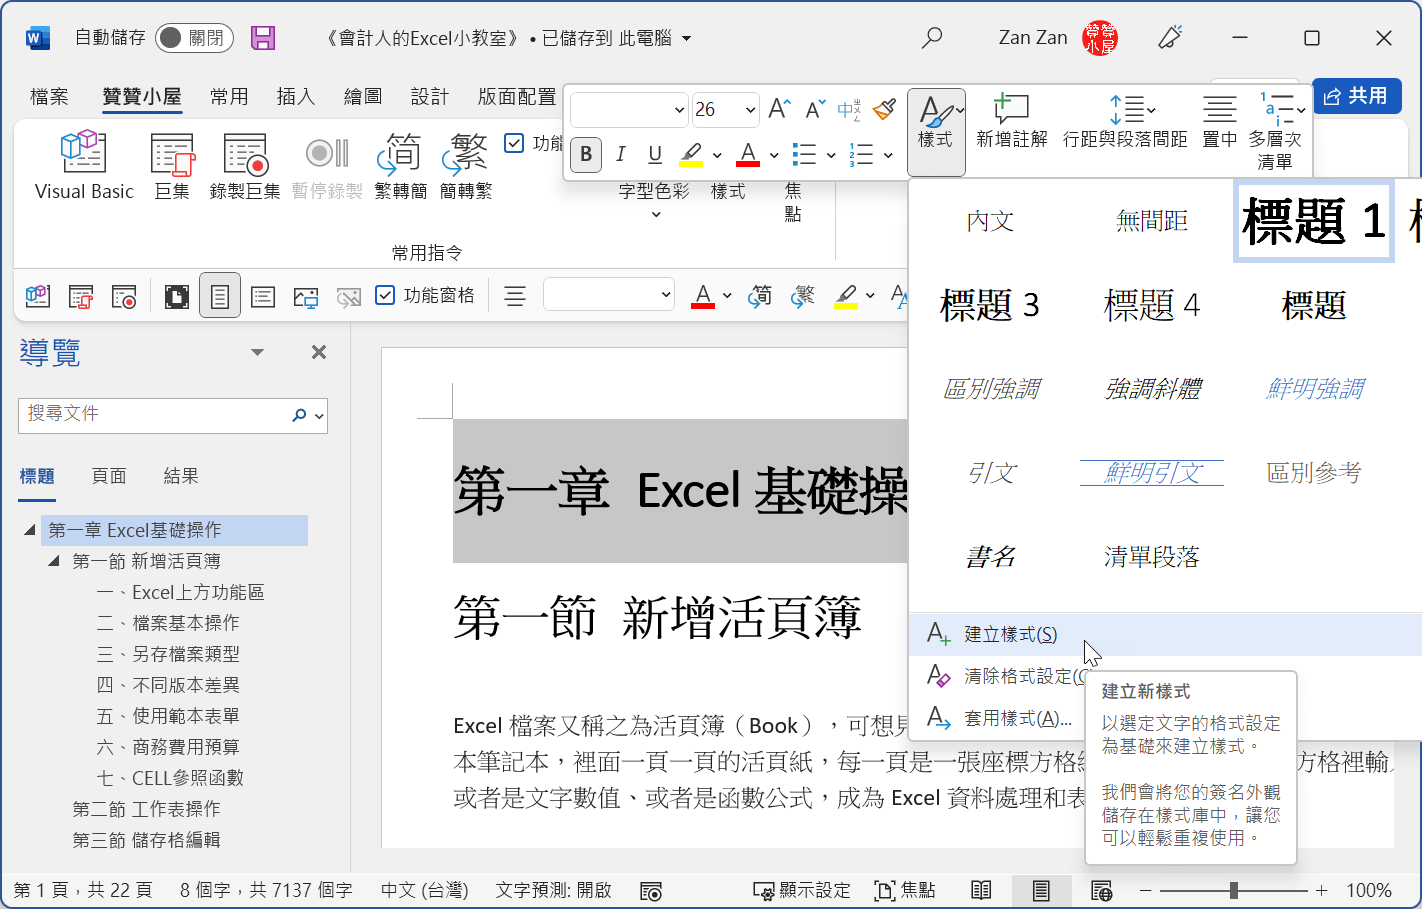This screenshot has height=909, width=1422.
Task: Center text with 置中 button
Action: pyautogui.click(x=1220, y=121)
